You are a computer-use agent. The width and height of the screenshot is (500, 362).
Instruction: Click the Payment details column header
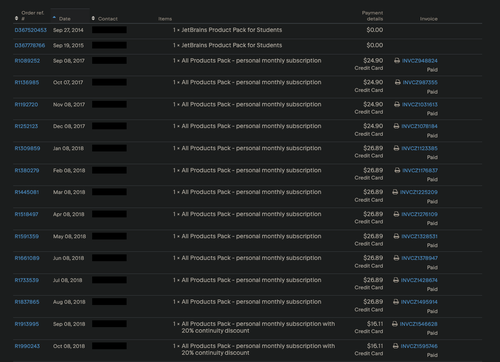(372, 16)
